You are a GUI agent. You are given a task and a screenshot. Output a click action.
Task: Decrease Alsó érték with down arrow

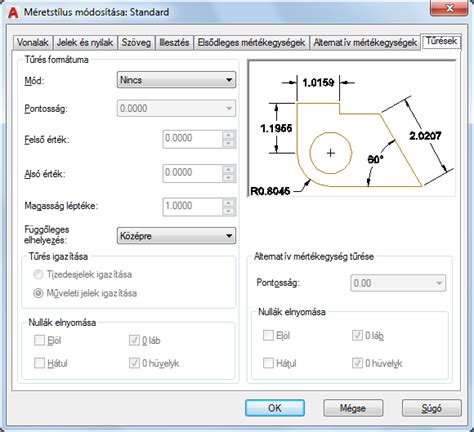tap(228, 178)
